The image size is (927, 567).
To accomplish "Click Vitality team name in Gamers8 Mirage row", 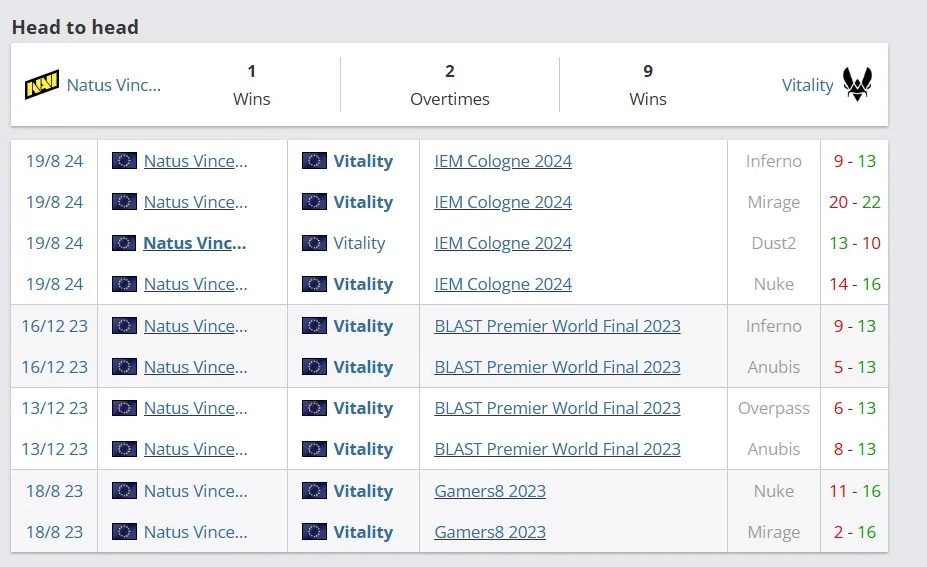I will (363, 532).
